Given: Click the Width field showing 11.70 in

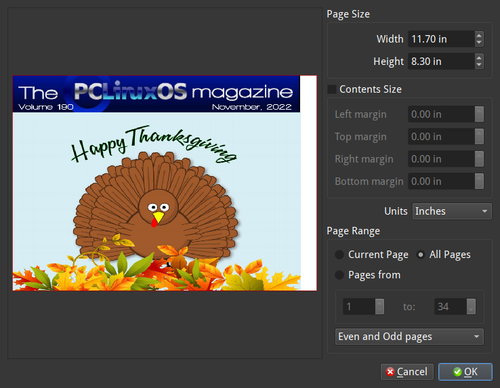Looking at the screenshot, I should [441, 39].
